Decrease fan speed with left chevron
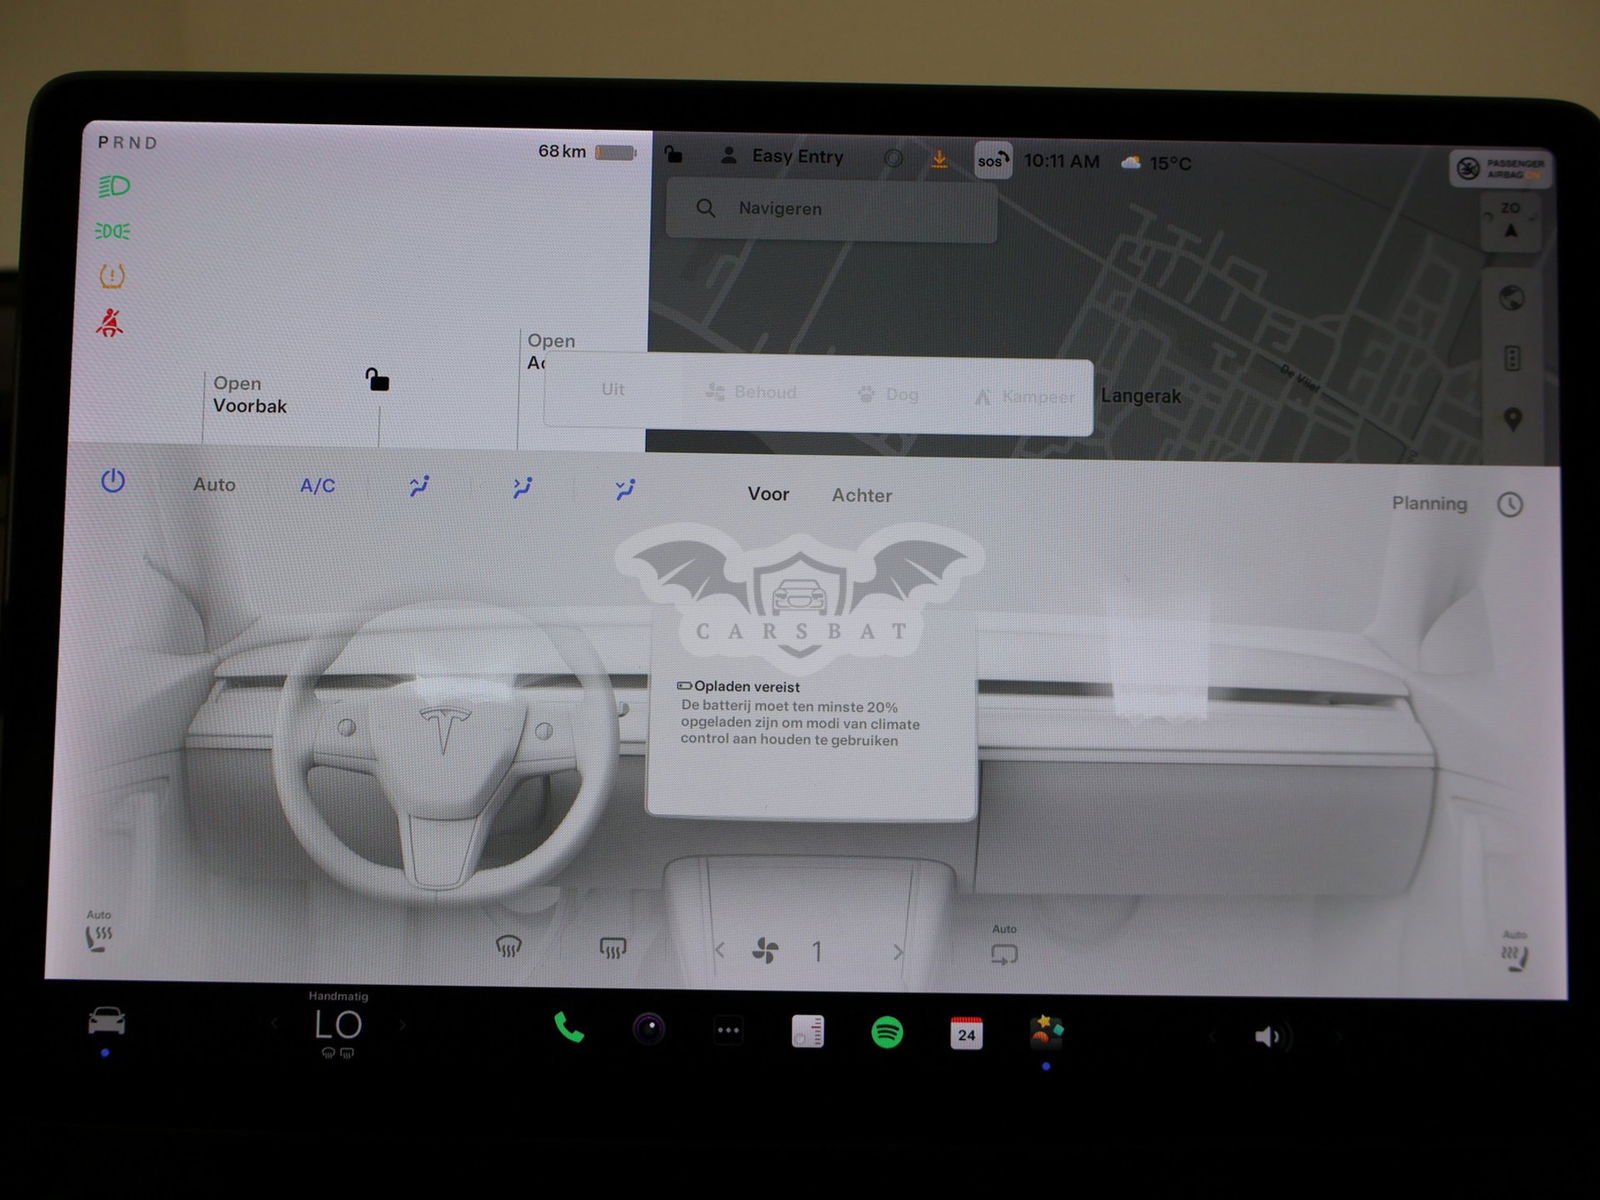This screenshot has width=1600, height=1200. (x=720, y=951)
